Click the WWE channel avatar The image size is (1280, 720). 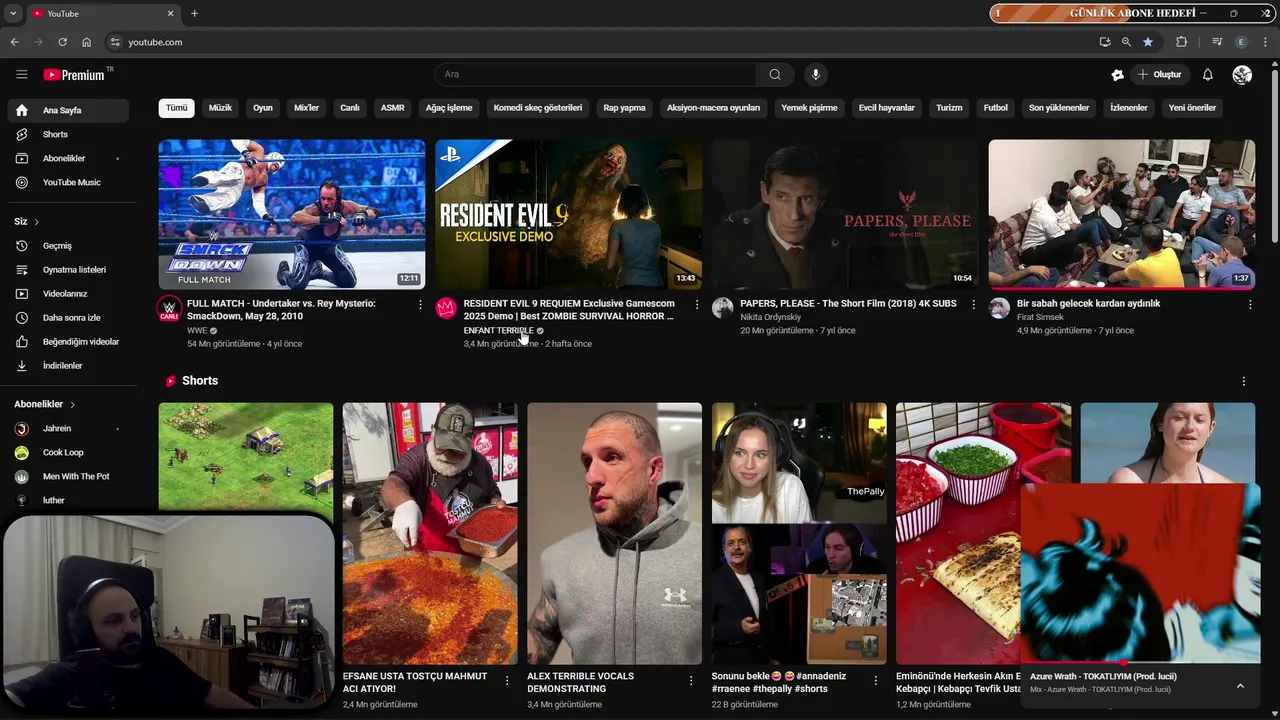(x=169, y=308)
